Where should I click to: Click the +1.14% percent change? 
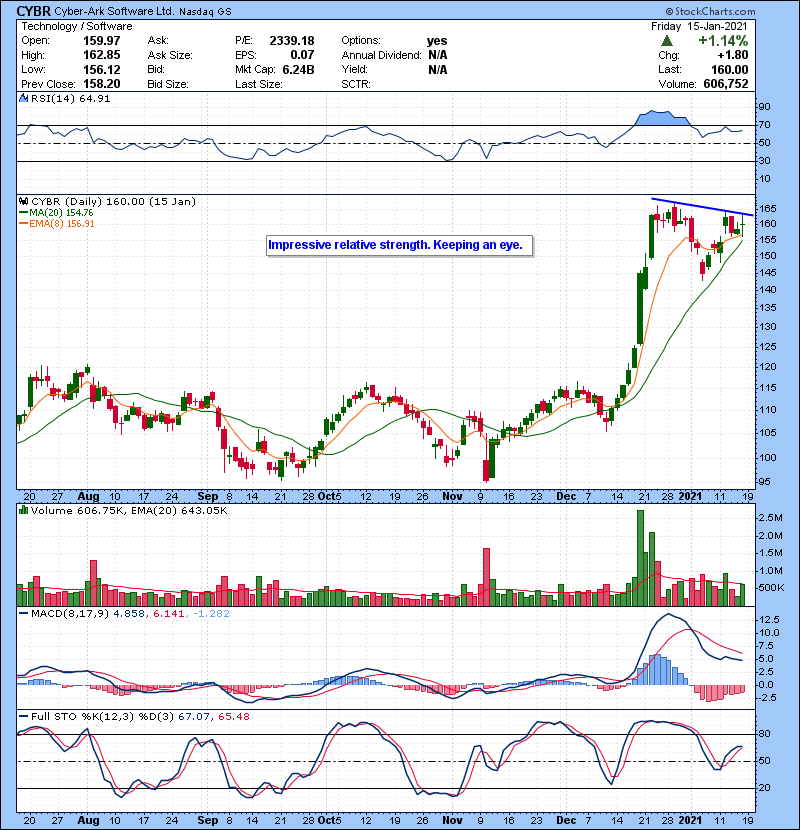(x=723, y=40)
